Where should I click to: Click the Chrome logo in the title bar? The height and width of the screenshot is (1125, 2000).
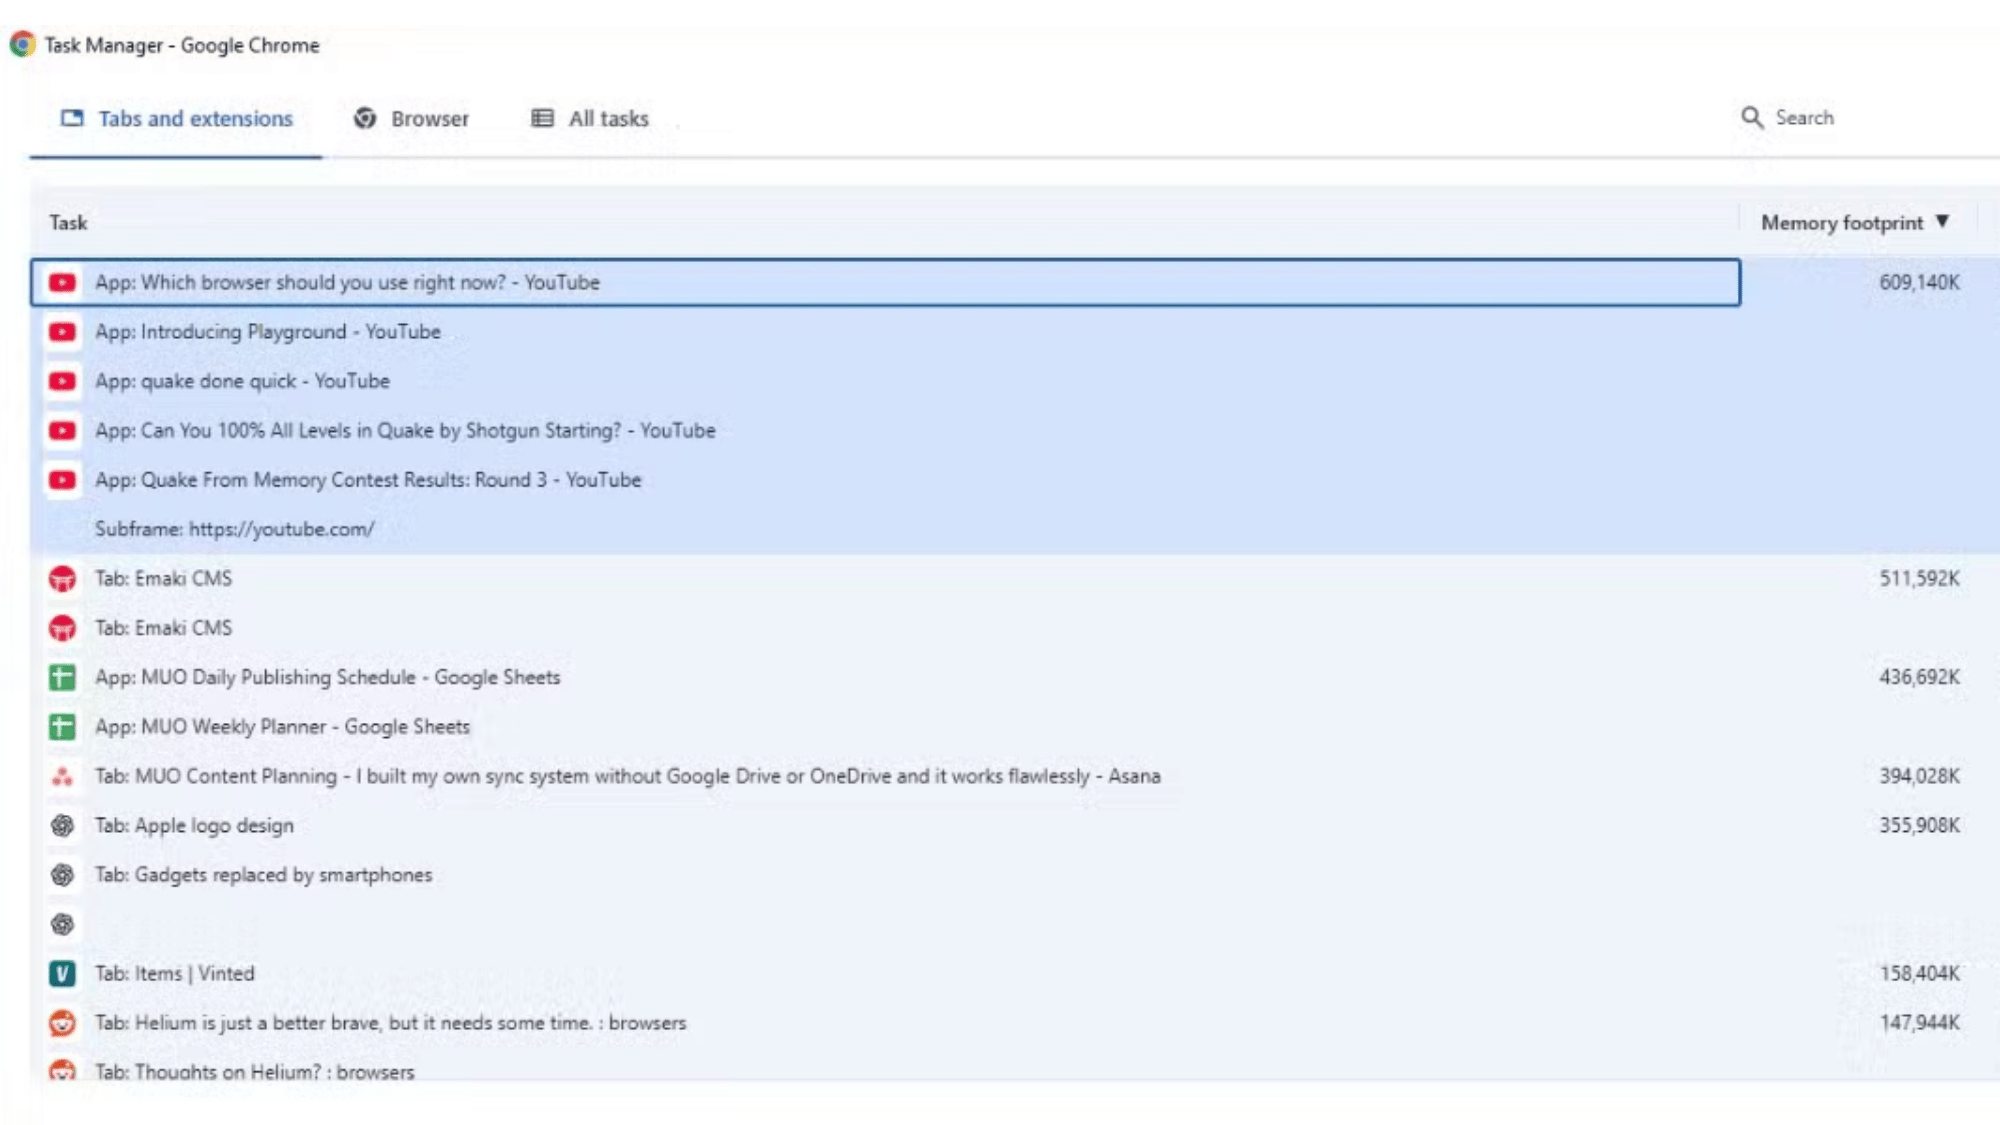22,44
